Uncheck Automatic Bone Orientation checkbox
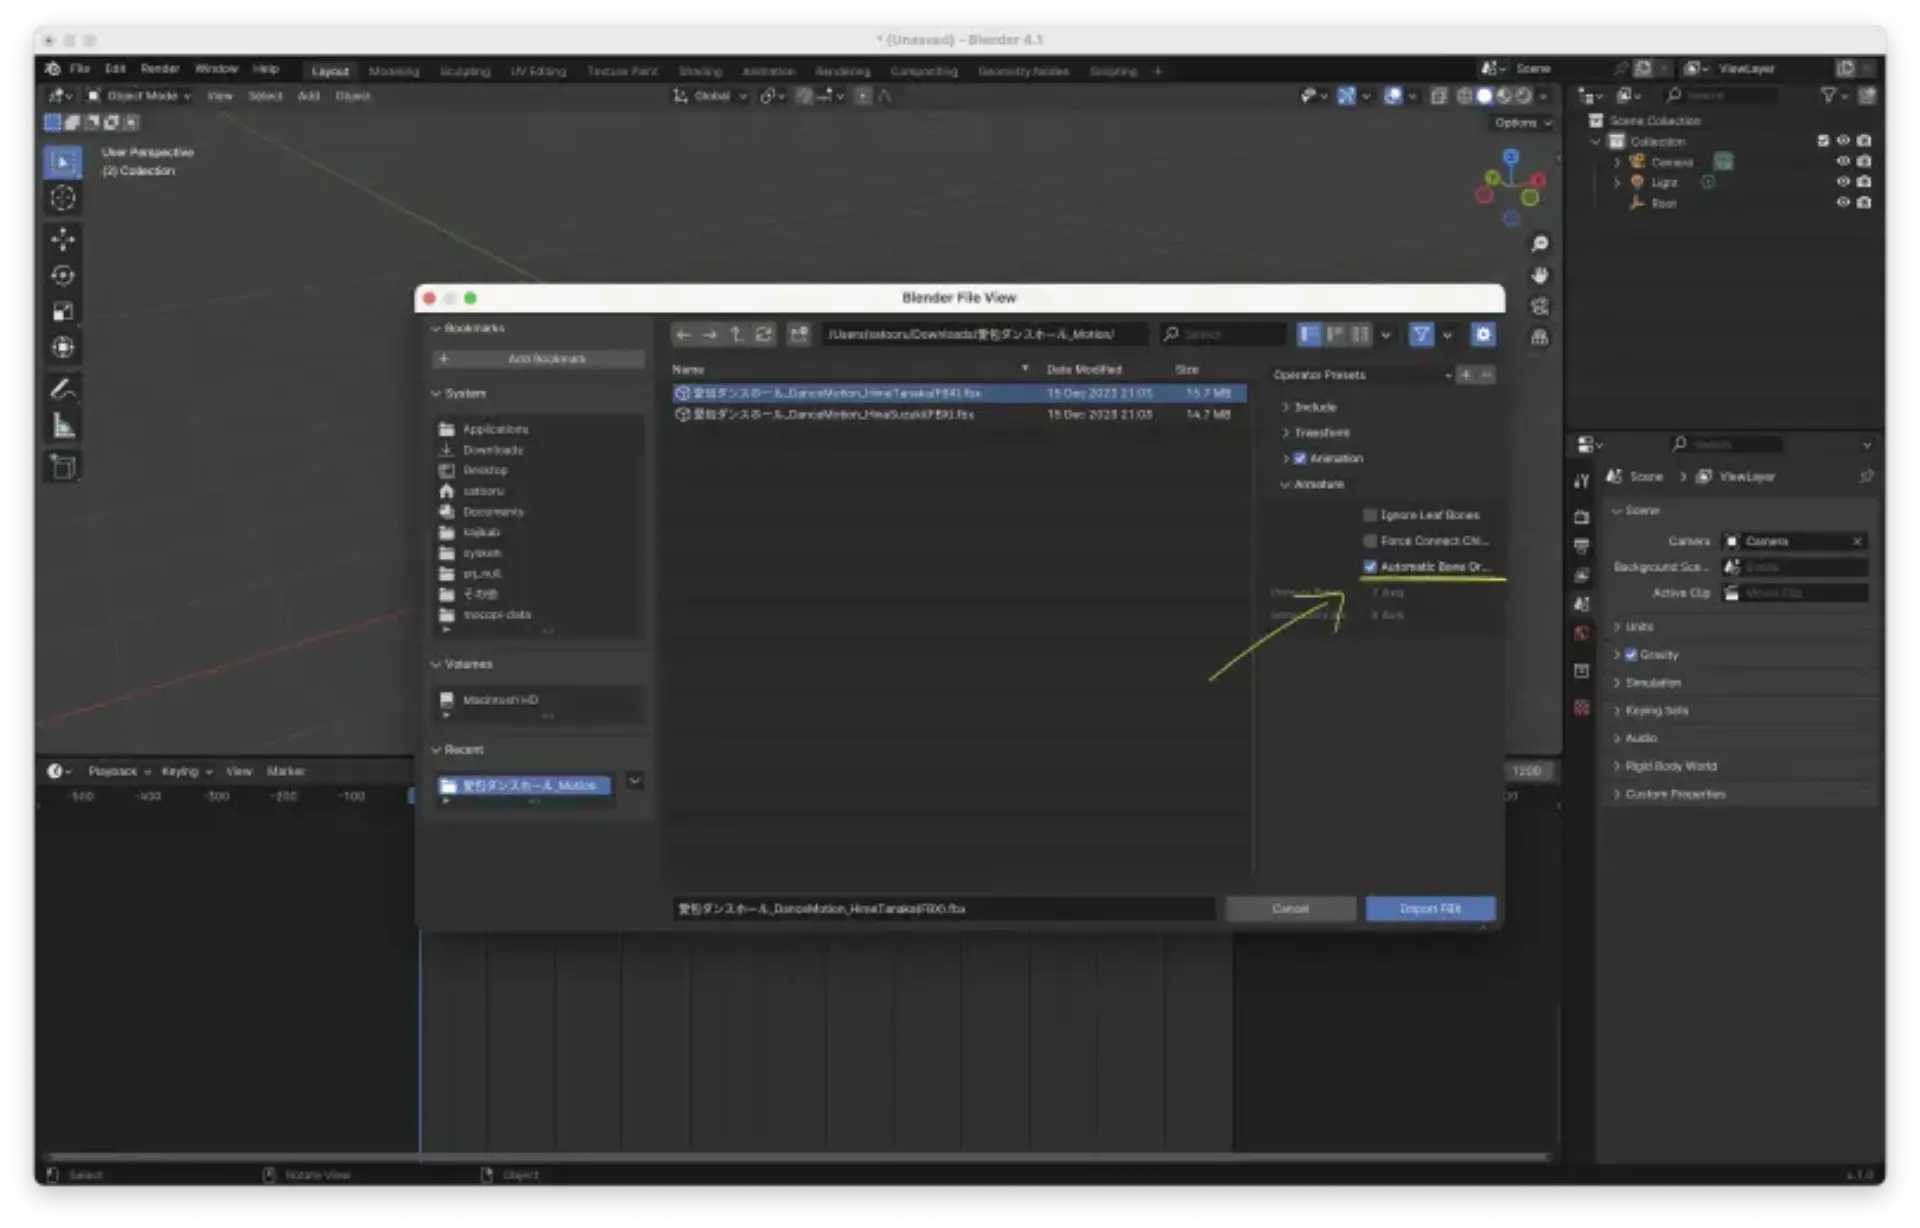 (1370, 567)
